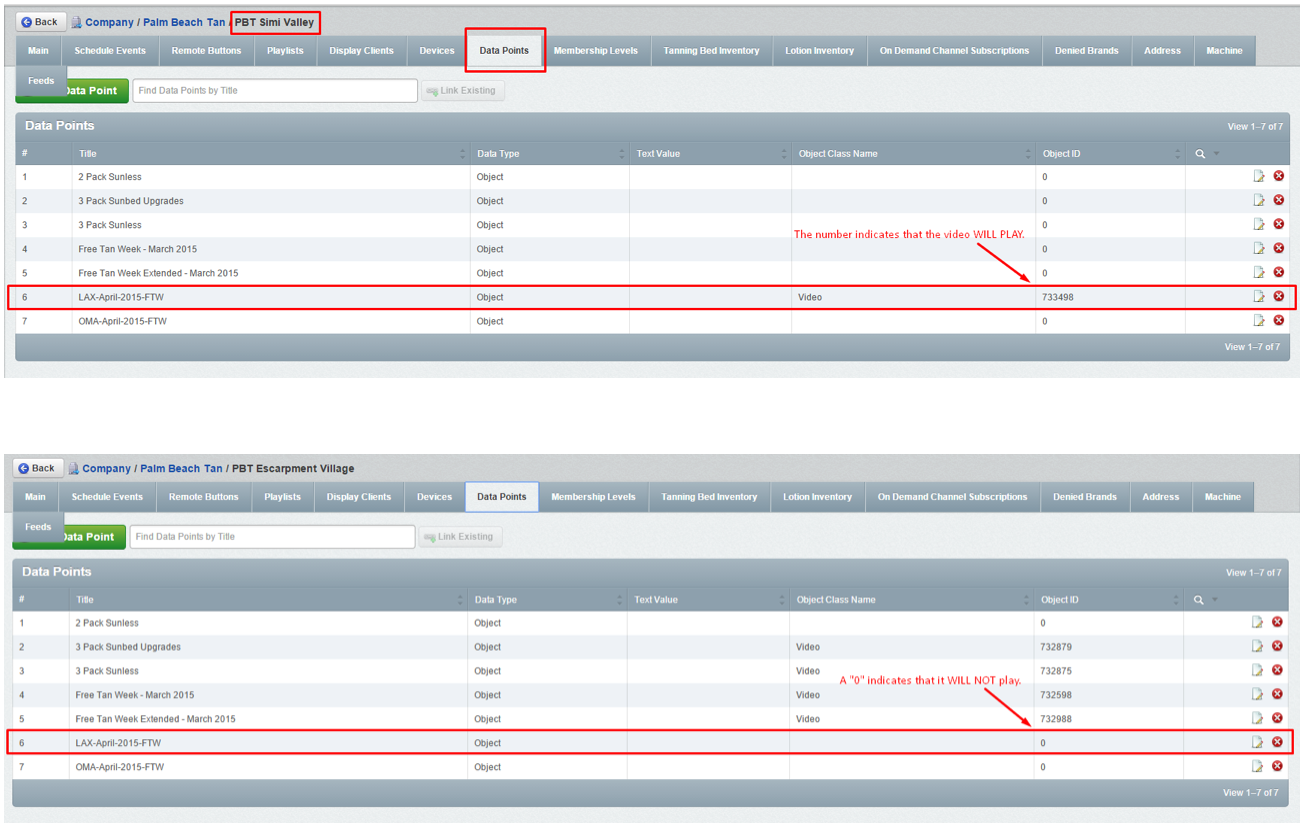The width and height of the screenshot is (1305, 829).
Task: Focus 'Find Data Points by Title' in Escarpment Village
Action: [x=273, y=536]
